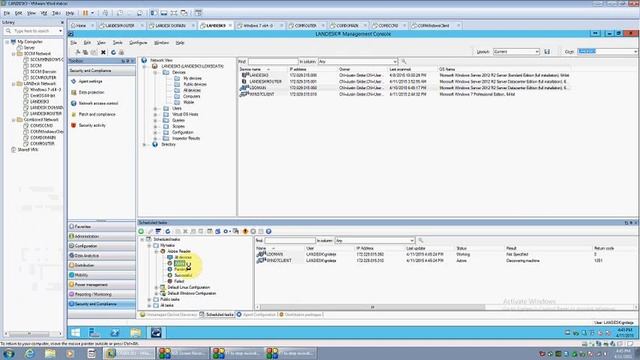Screen dimensions: 640x360
Task: Click the Library search box in VMware
Action: tap(33, 31)
